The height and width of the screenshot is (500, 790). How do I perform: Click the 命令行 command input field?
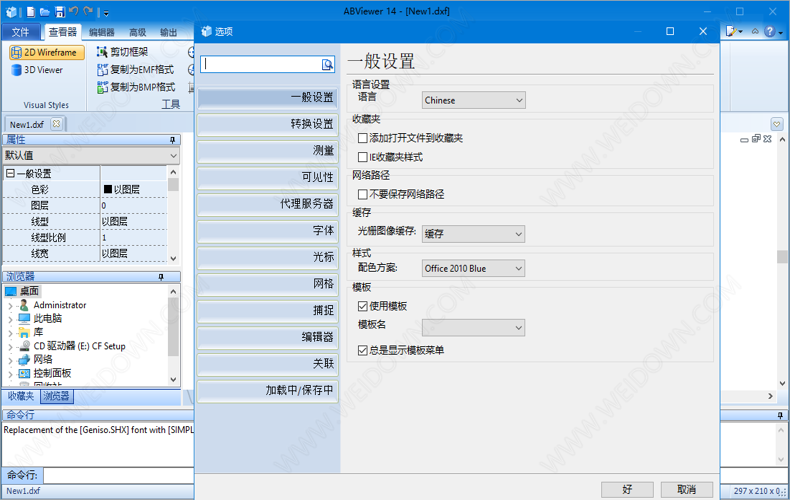point(119,475)
